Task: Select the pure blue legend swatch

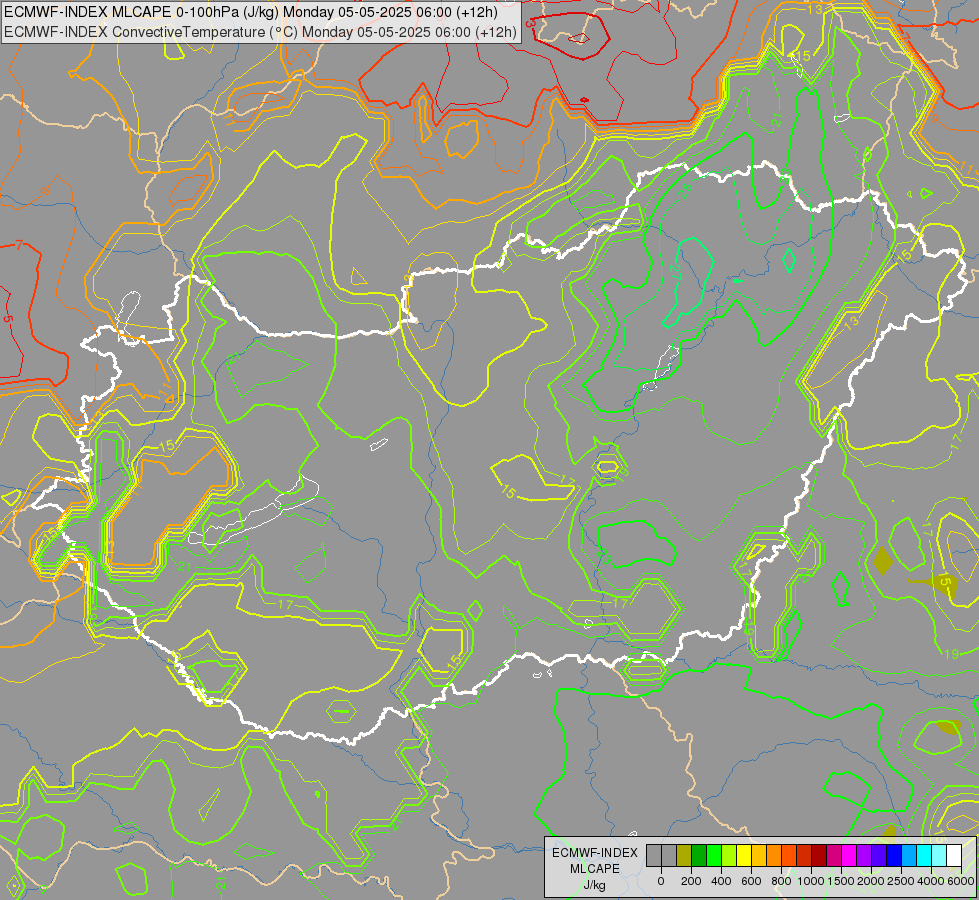Action: click(x=894, y=855)
